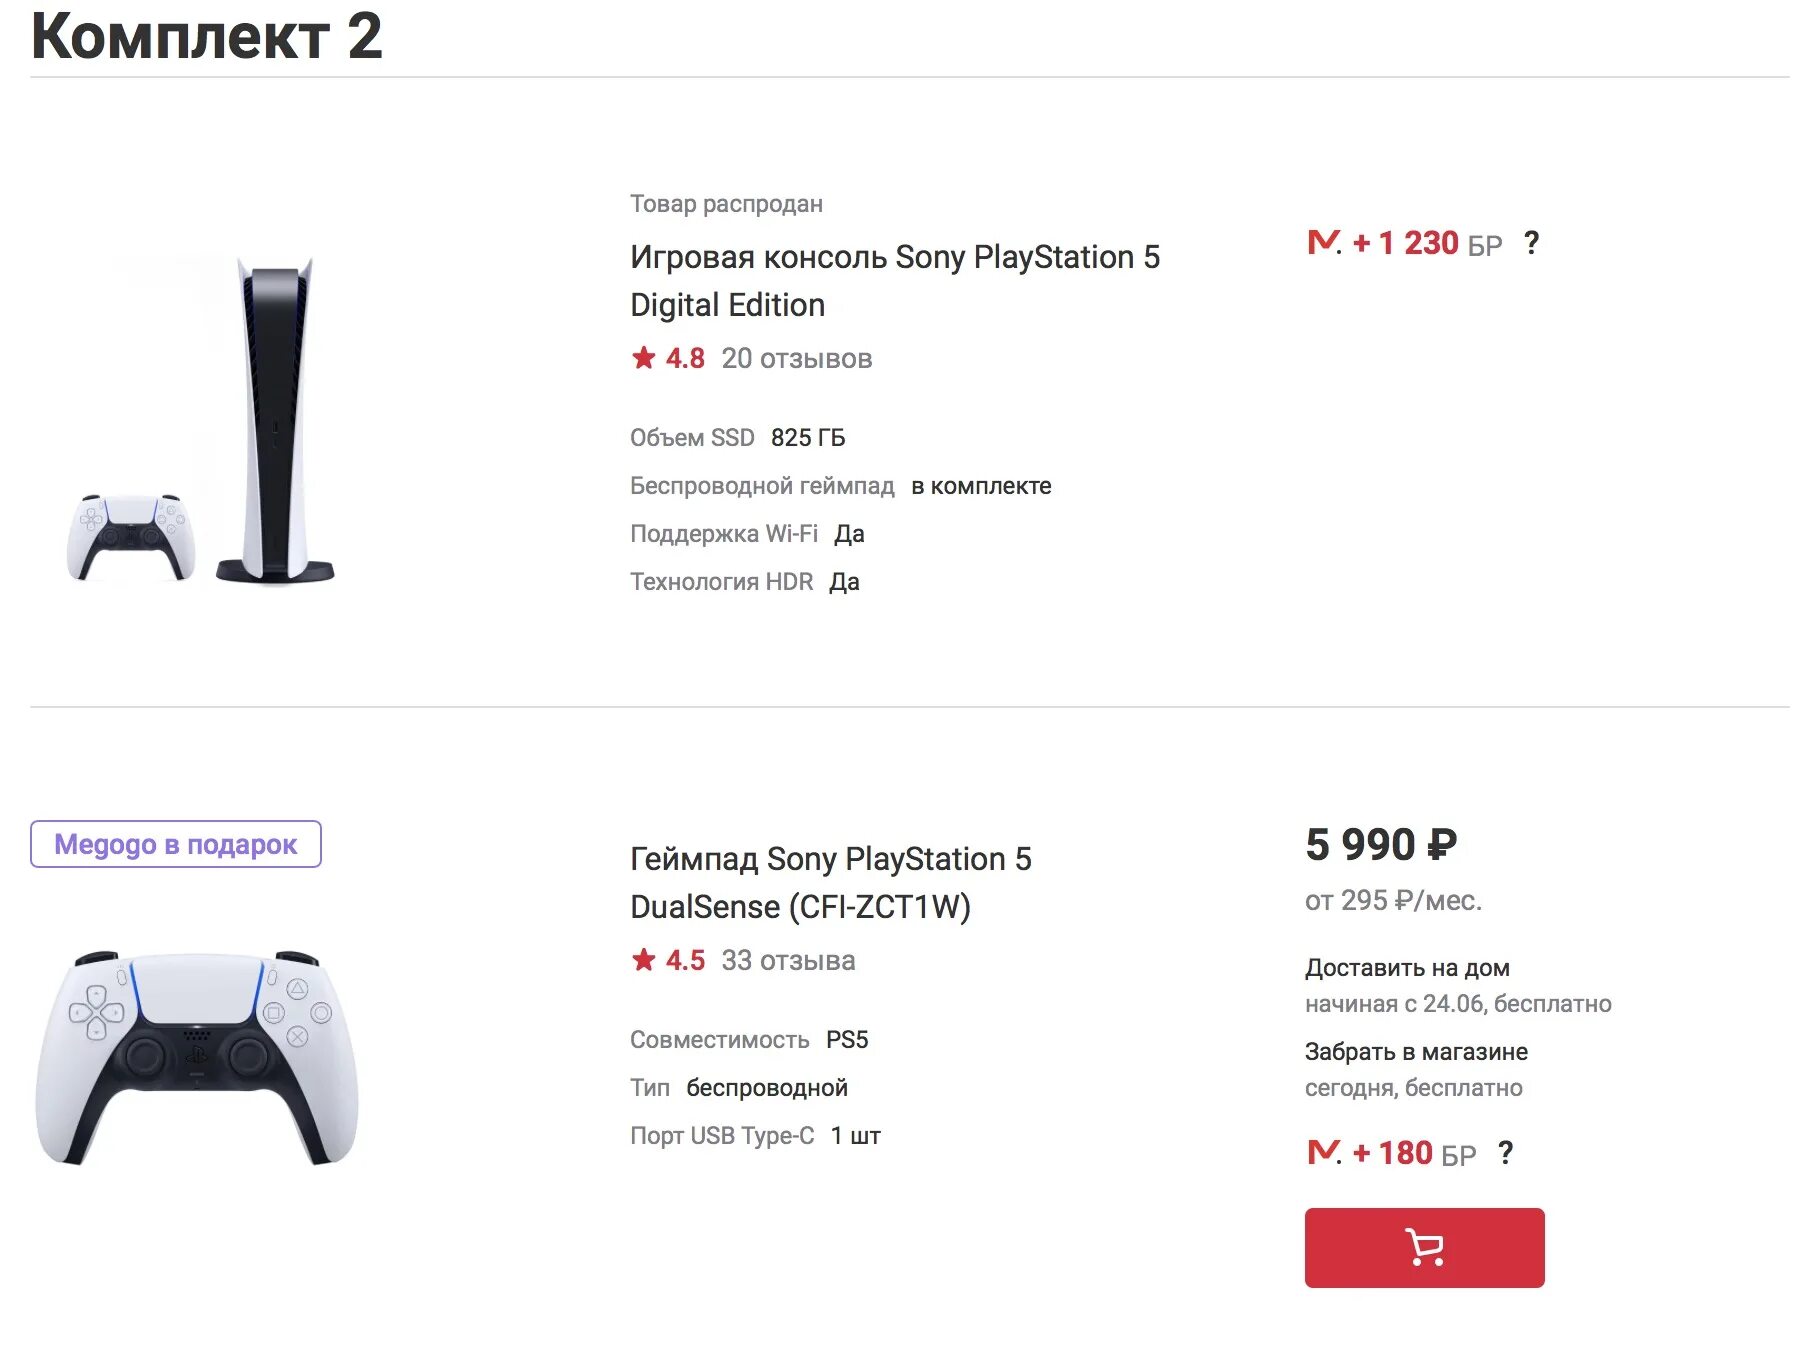Image resolution: width=1818 pixels, height=1372 pixels.
Task: Click the red star rating 4.5
Action: click(x=667, y=960)
